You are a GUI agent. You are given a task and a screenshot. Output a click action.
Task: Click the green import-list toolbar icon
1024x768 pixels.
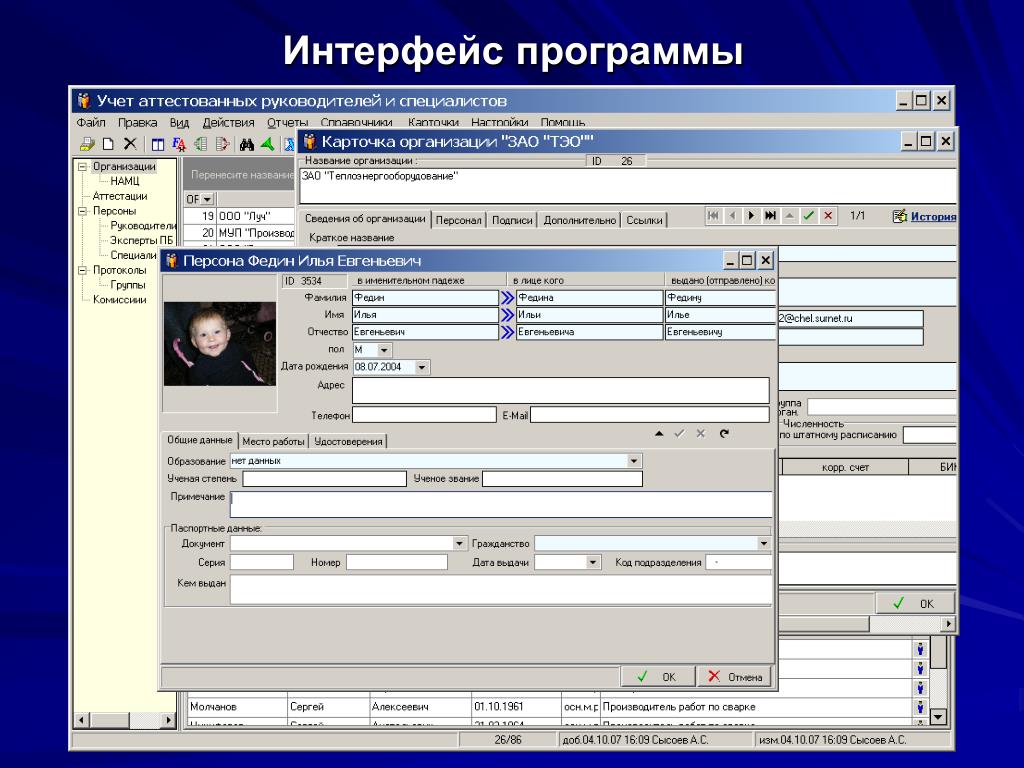[201, 144]
